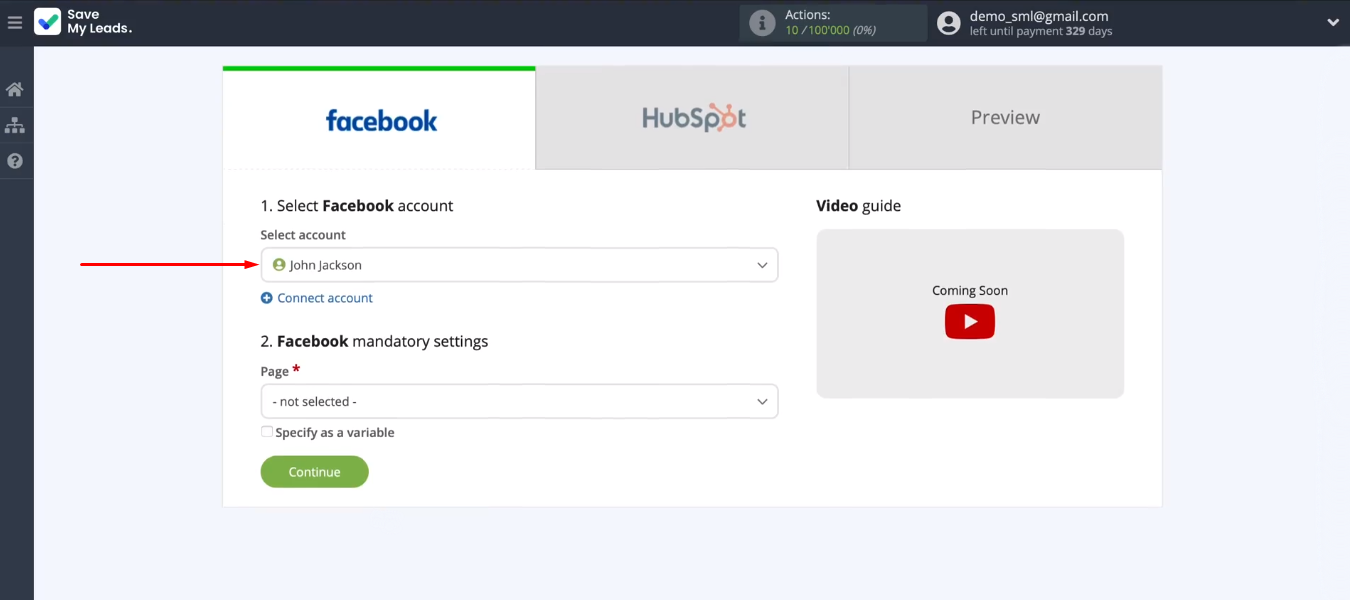Switch to the Preview tab
This screenshot has width=1350, height=600.
(x=1005, y=118)
